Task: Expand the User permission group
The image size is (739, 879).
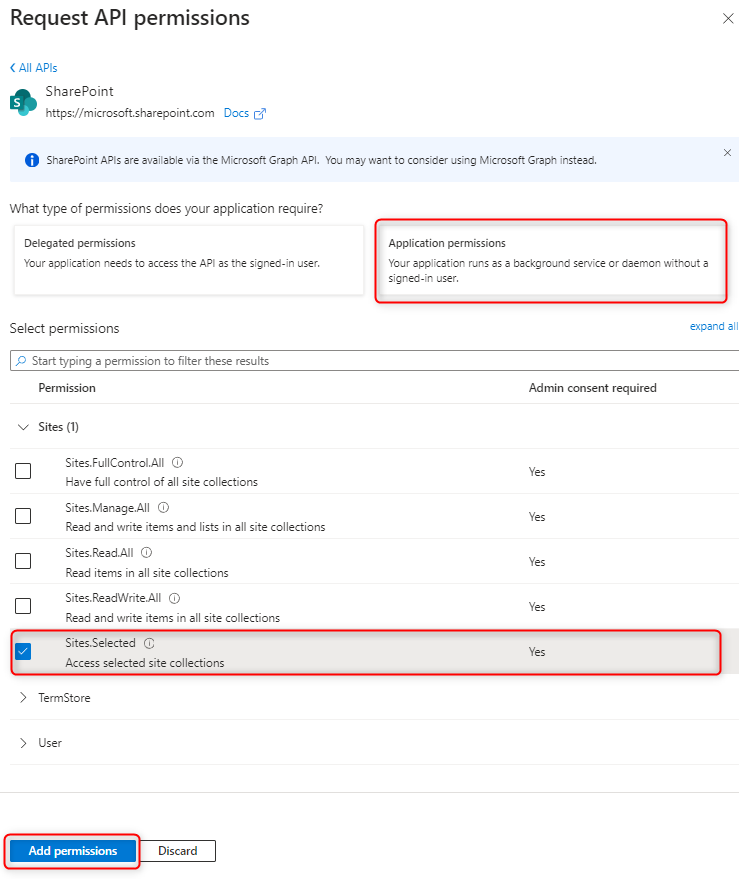Action: coord(23,743)
